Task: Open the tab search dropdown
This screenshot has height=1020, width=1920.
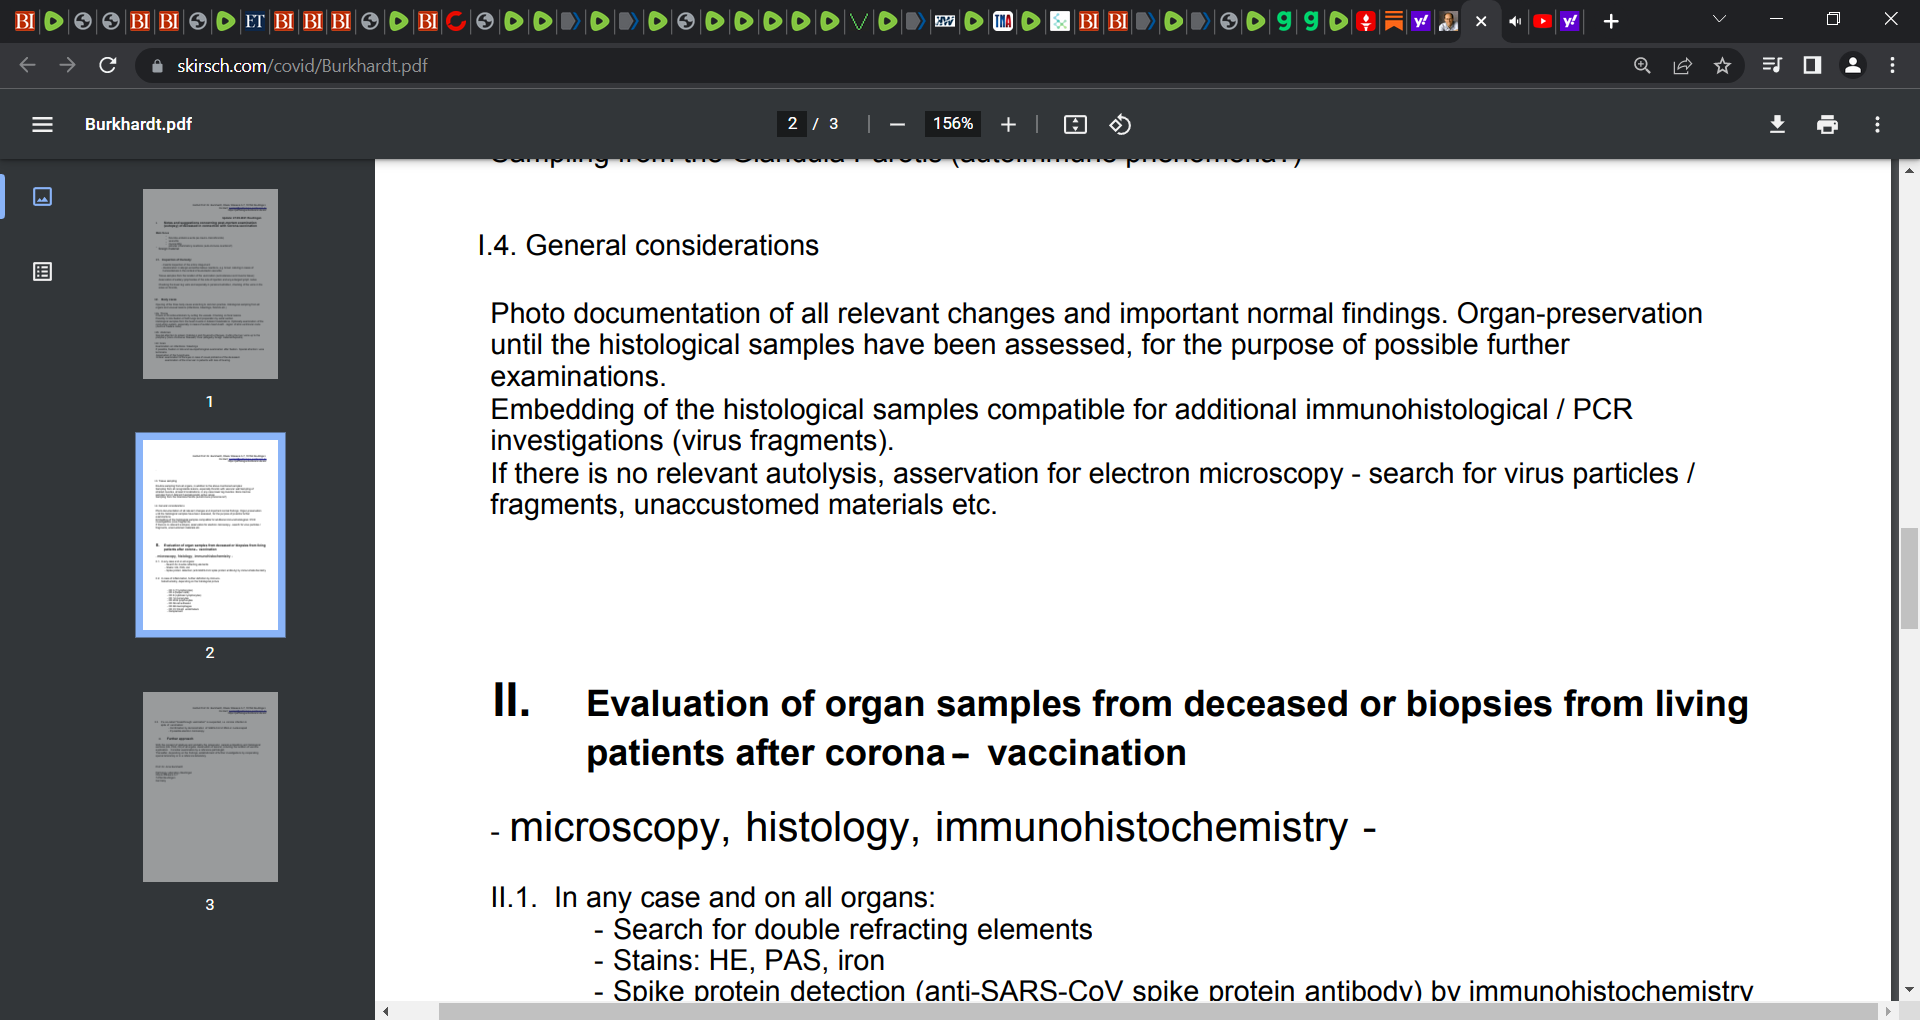Action: point(1719,19)
